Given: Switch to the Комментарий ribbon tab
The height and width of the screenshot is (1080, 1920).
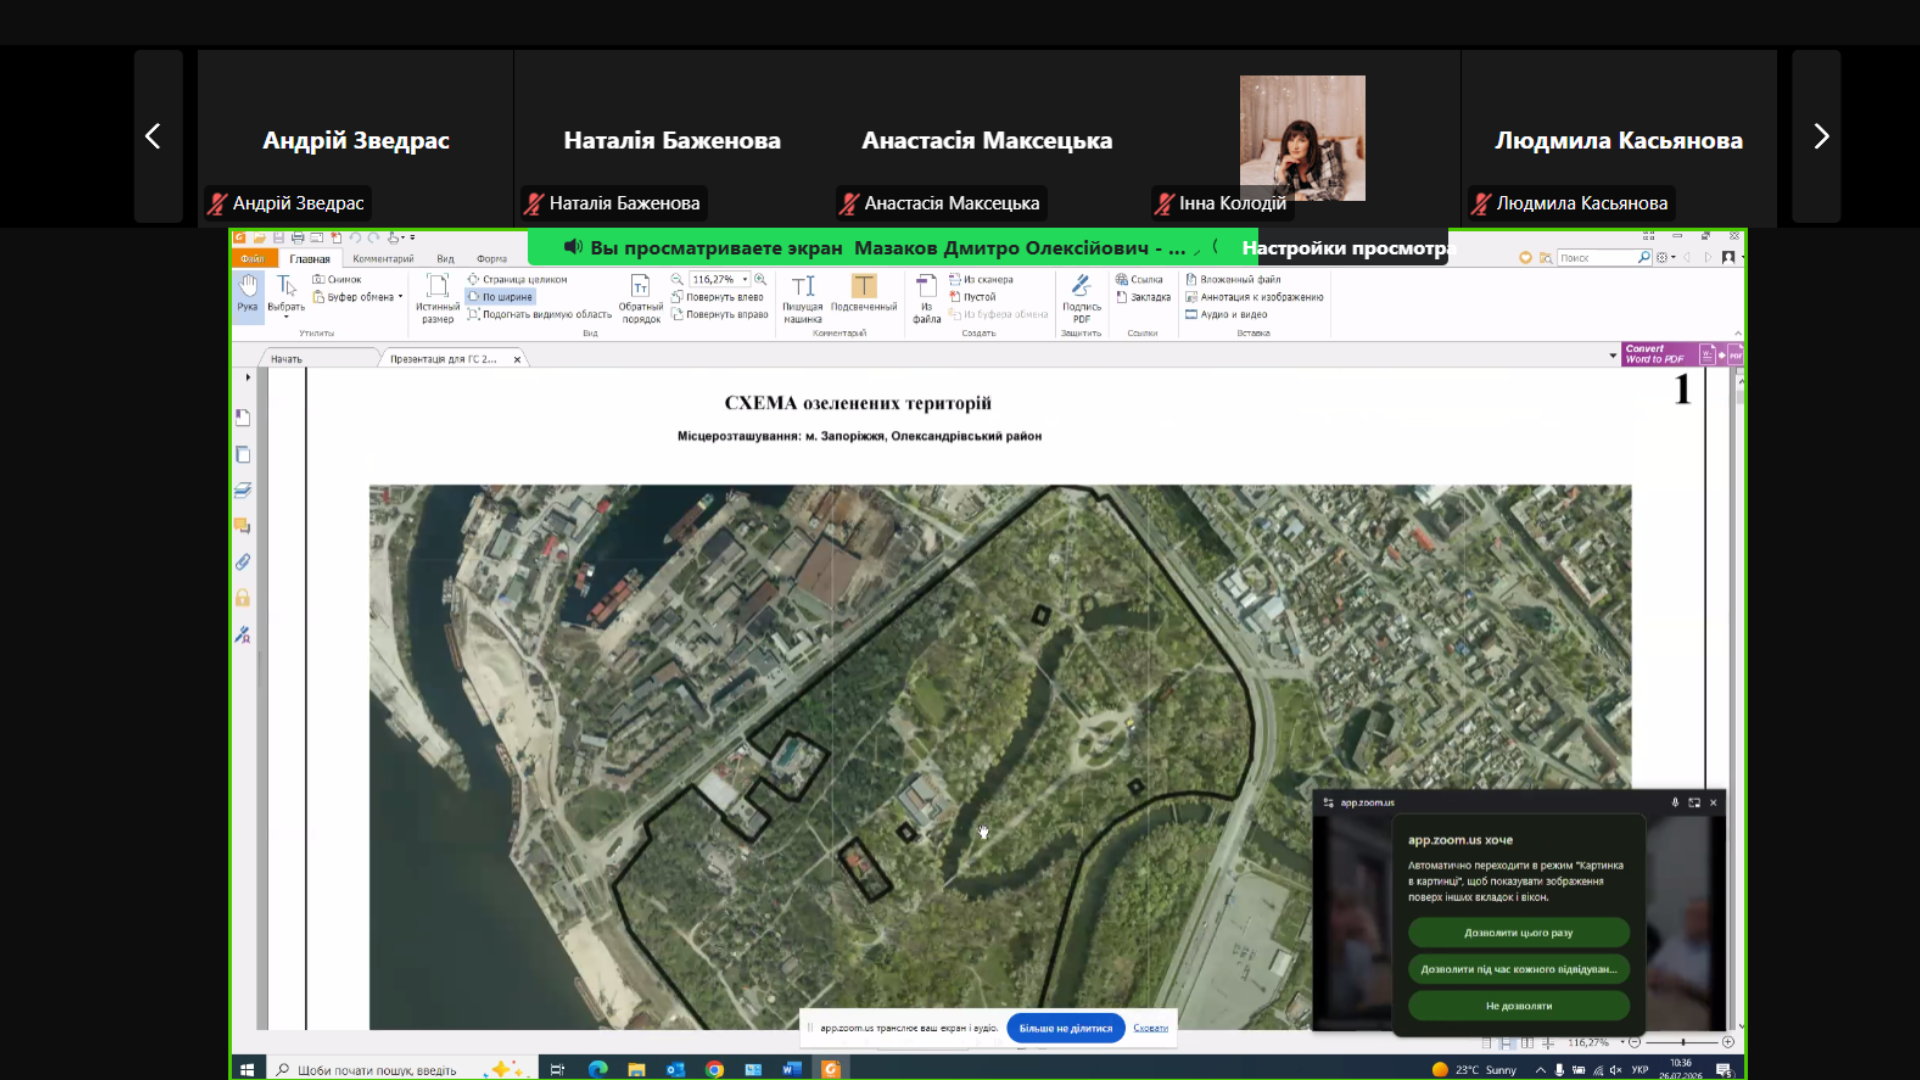Looking at the screenshot, I should (383, 259).
